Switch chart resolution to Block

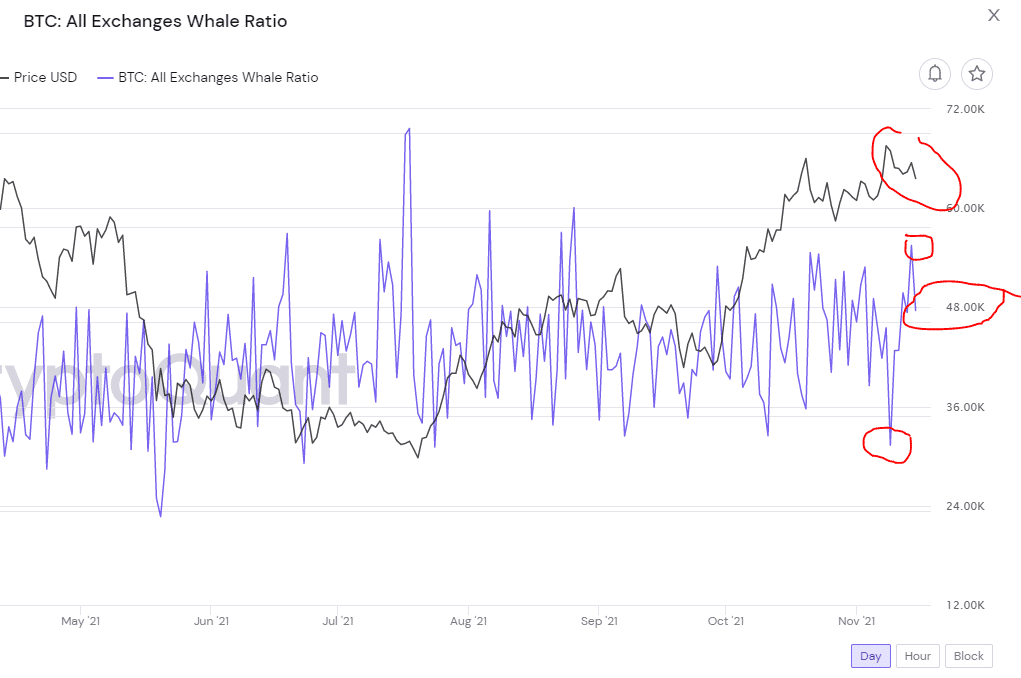[x=968, y=656]
